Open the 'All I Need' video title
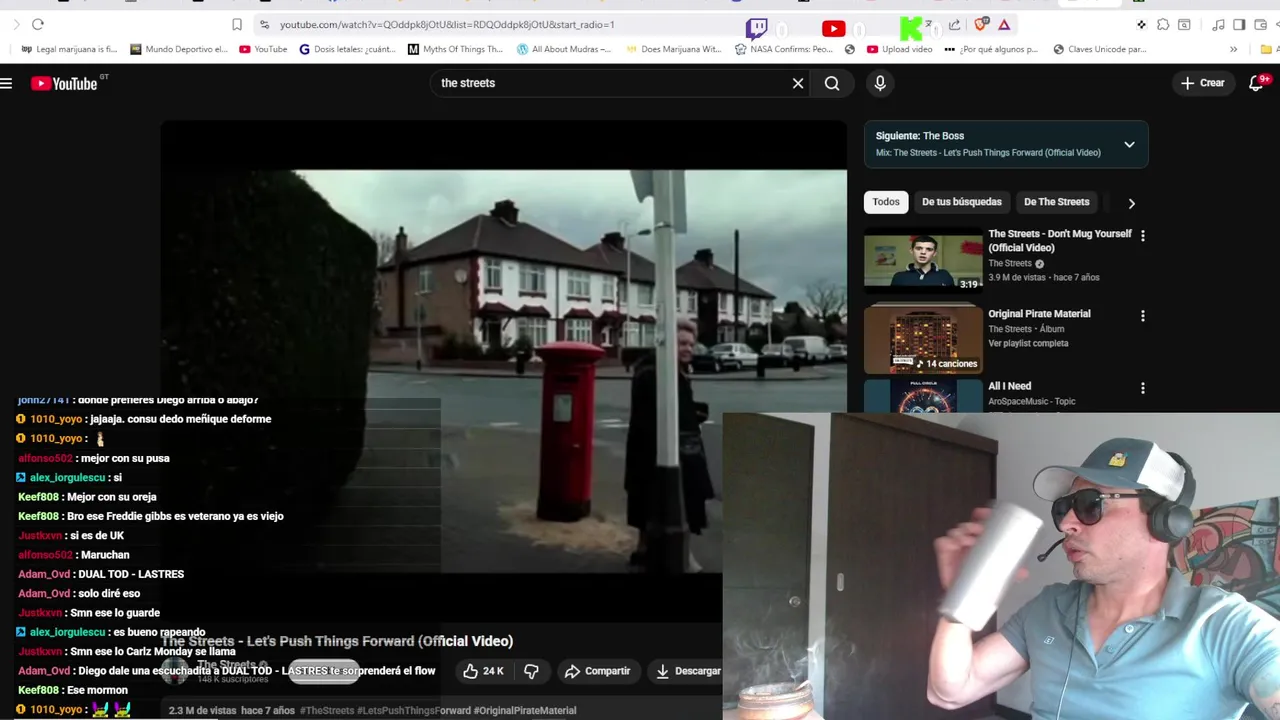 tap(1009, 386)
